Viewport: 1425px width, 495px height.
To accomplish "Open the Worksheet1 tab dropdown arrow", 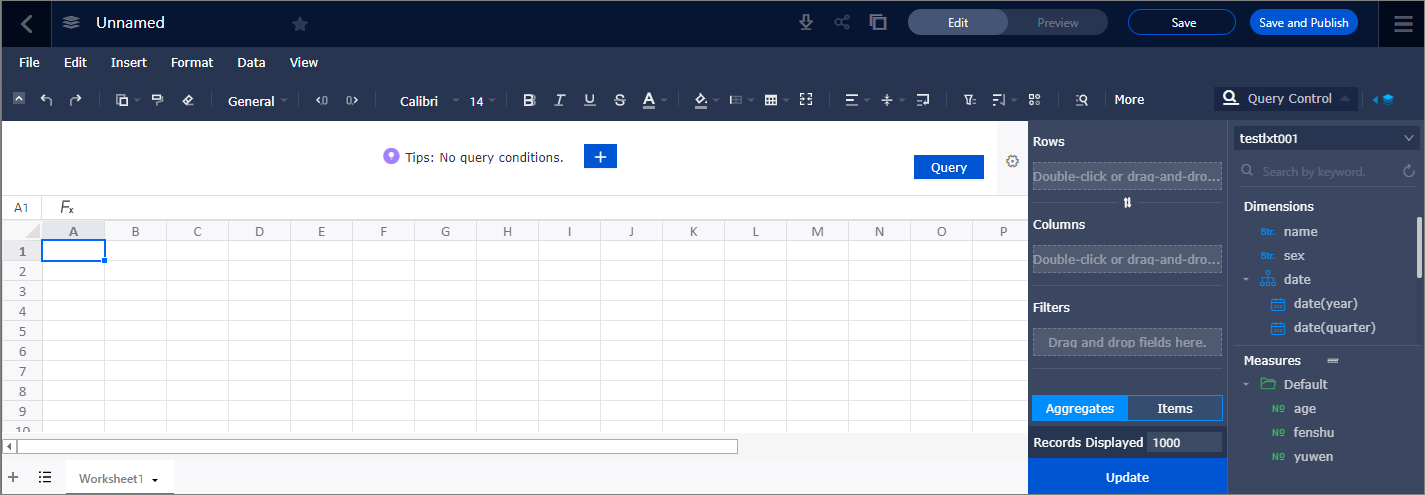I will [155, 480].
